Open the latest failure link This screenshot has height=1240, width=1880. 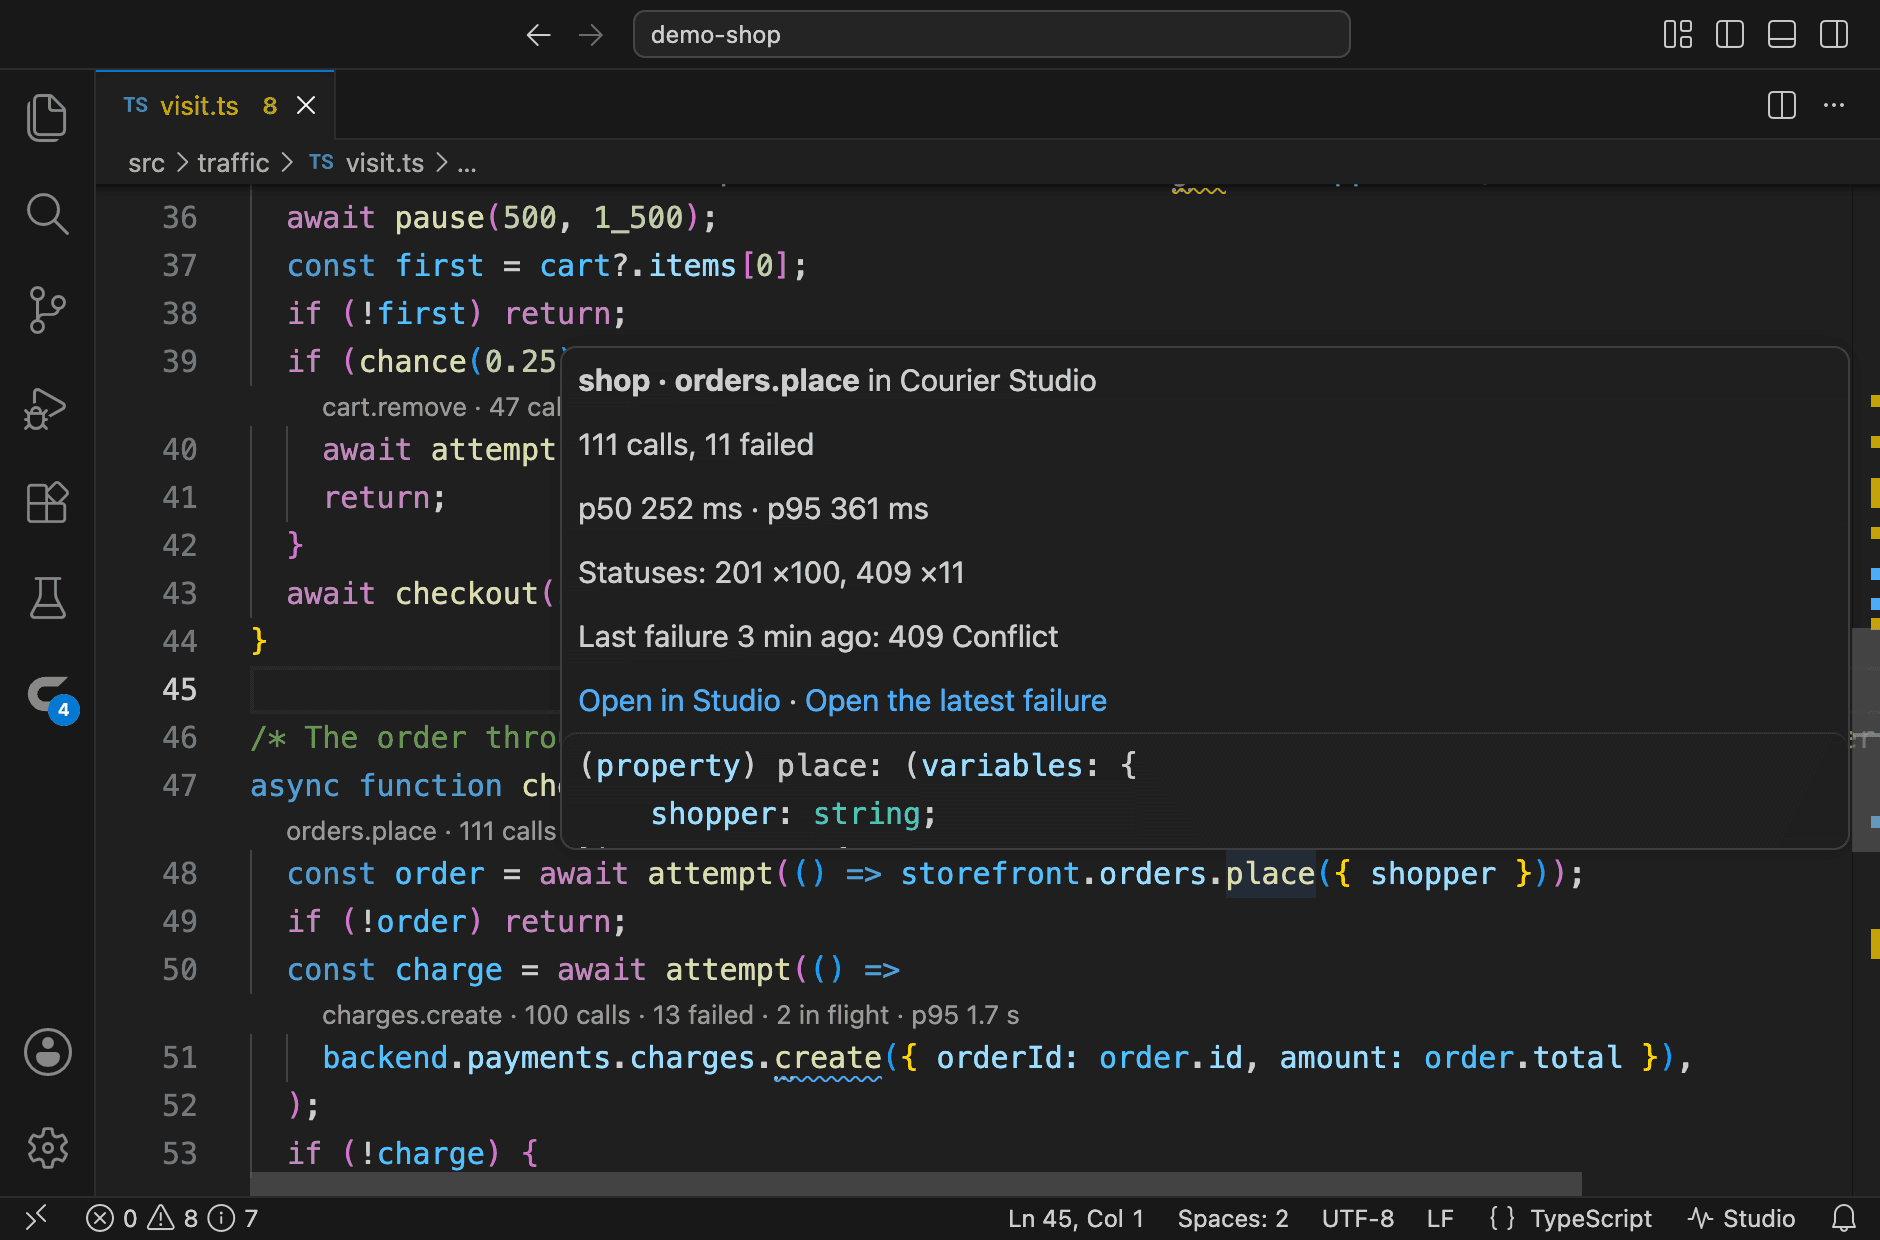[x=956, y=701]
